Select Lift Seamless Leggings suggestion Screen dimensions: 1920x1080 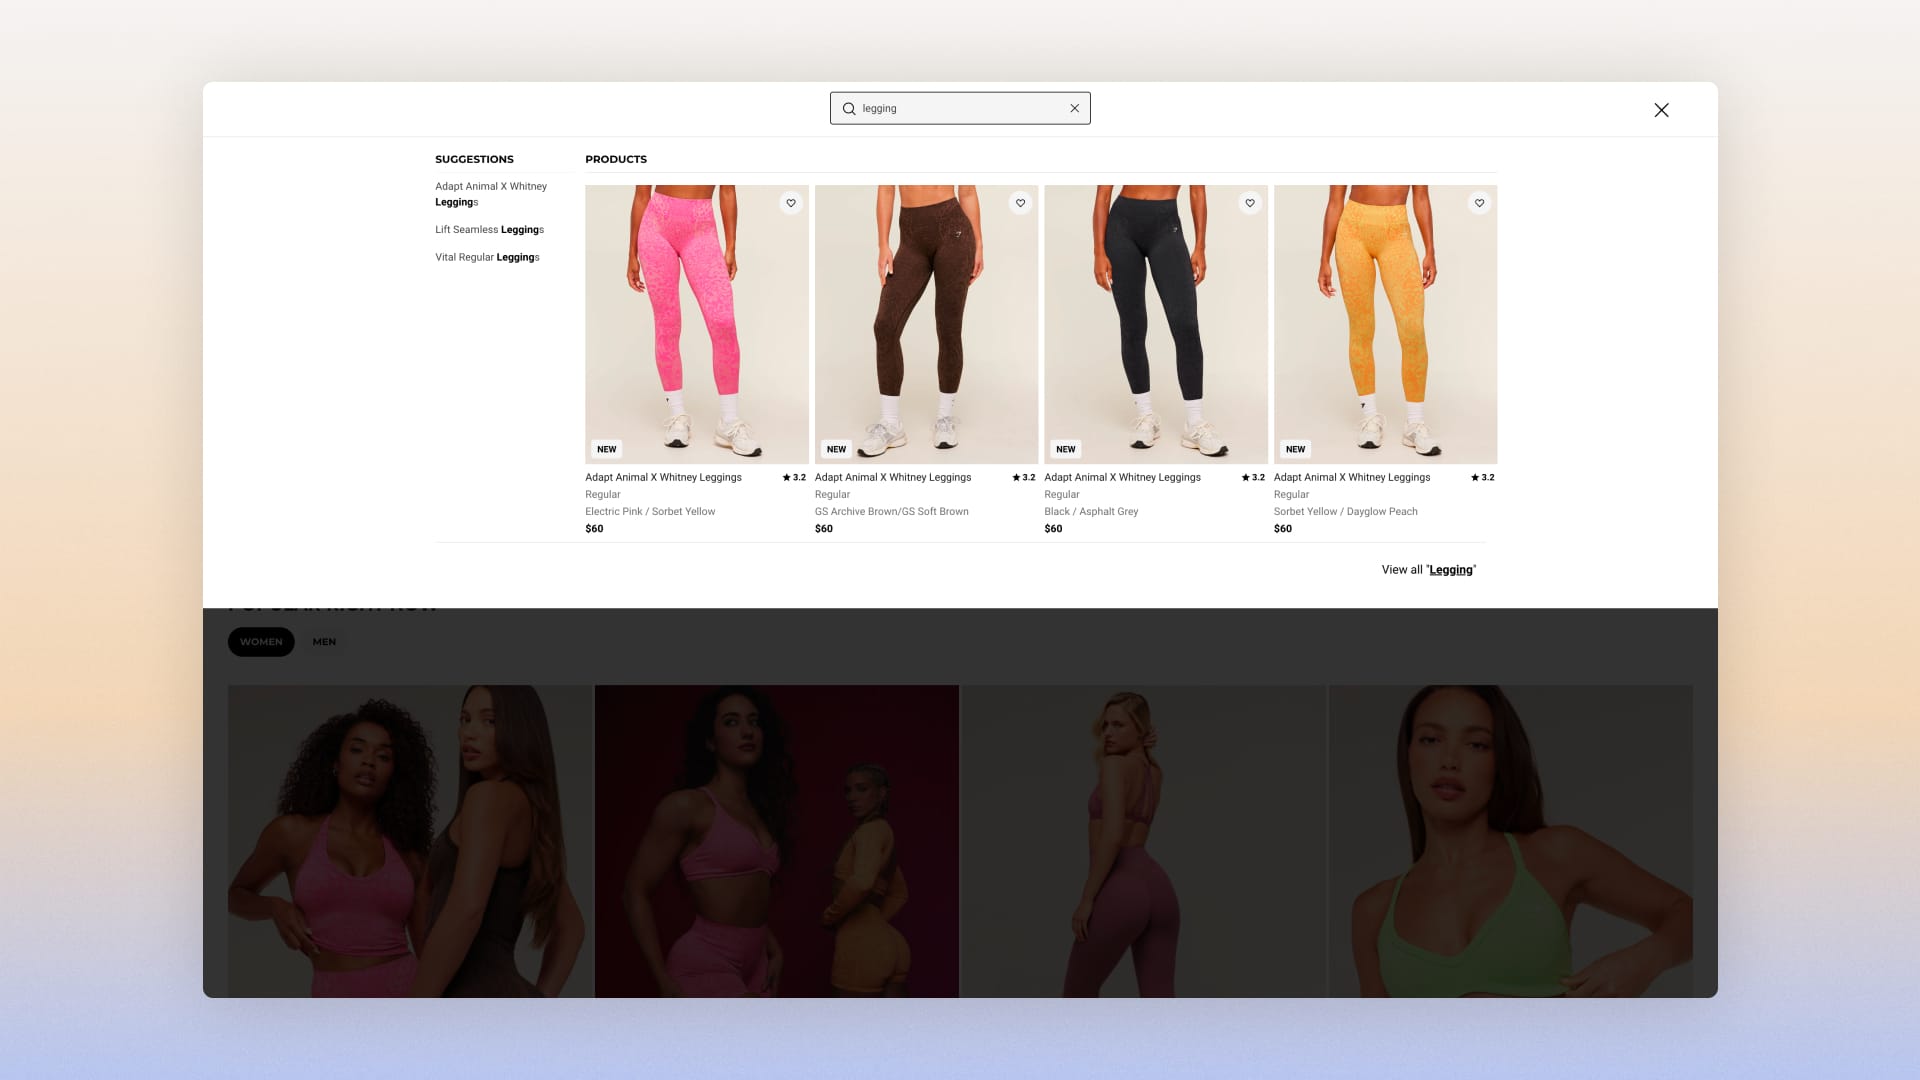489,230
